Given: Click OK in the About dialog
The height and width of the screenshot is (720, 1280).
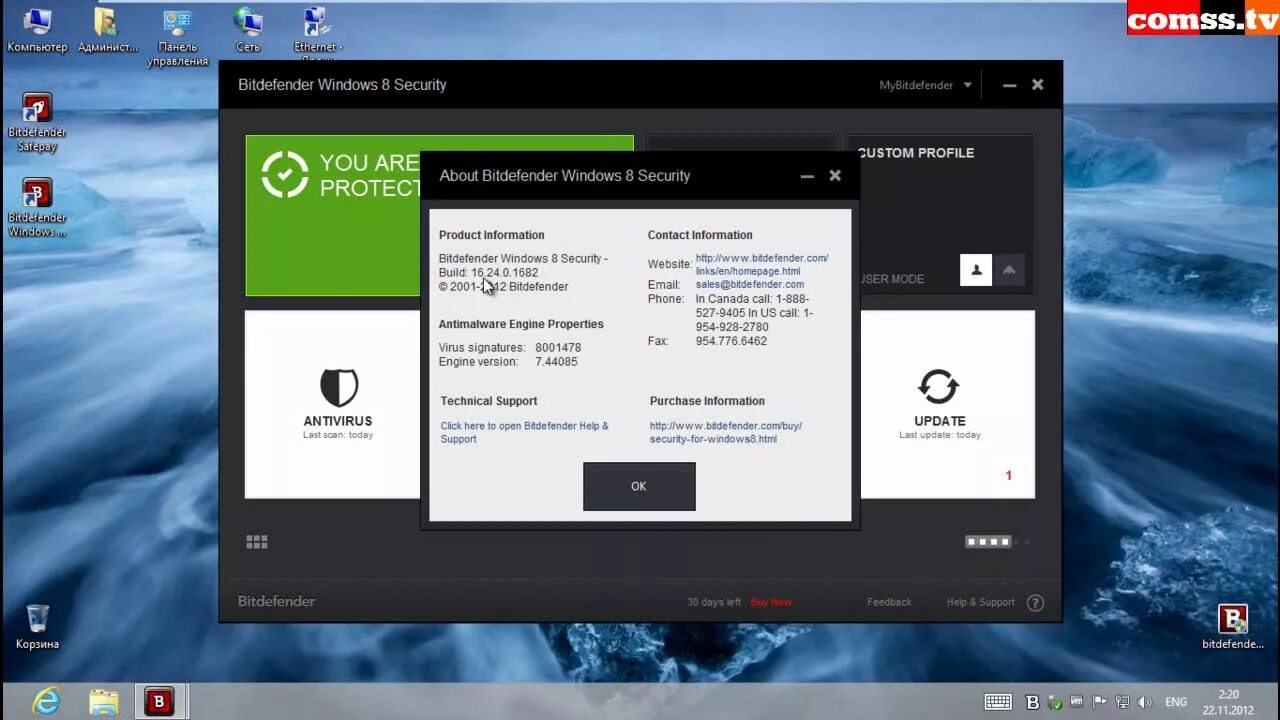Looking at the screenshot, I should [x=639, y=486].
